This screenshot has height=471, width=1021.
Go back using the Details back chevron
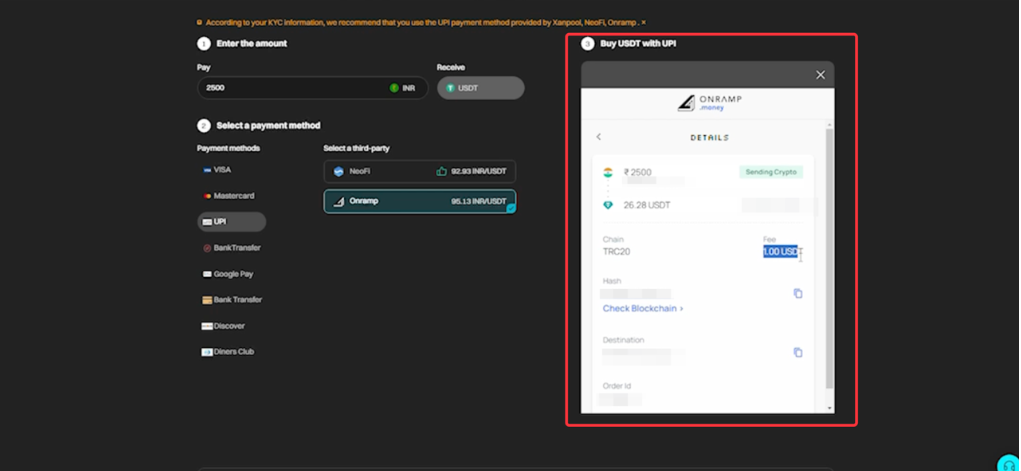coord(599,137)
